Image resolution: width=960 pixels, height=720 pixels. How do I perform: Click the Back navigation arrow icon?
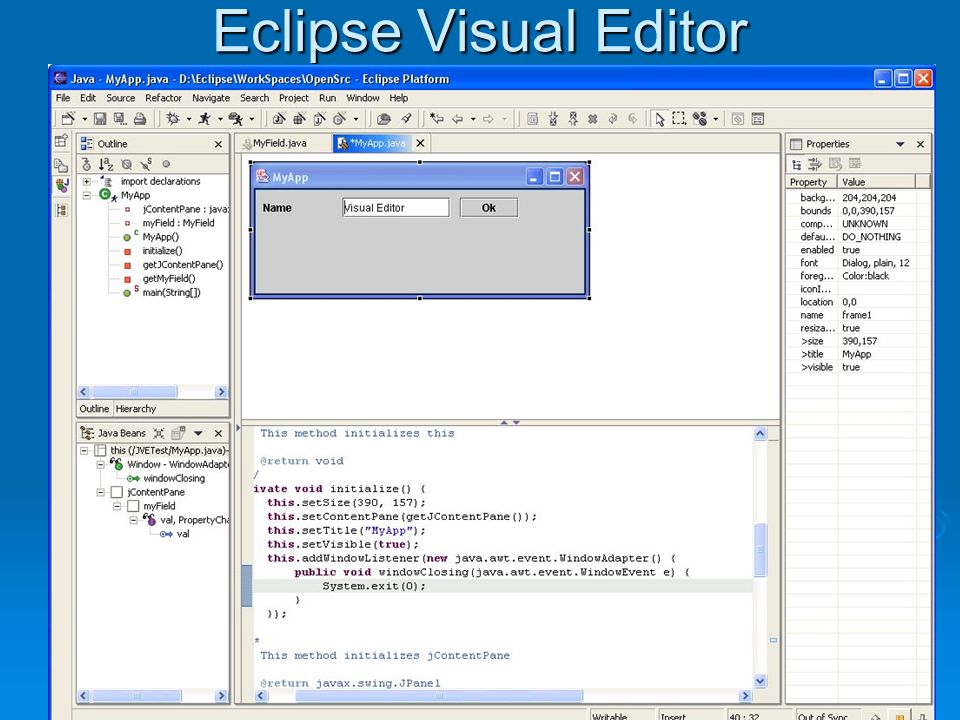click(x=457, y=119)
